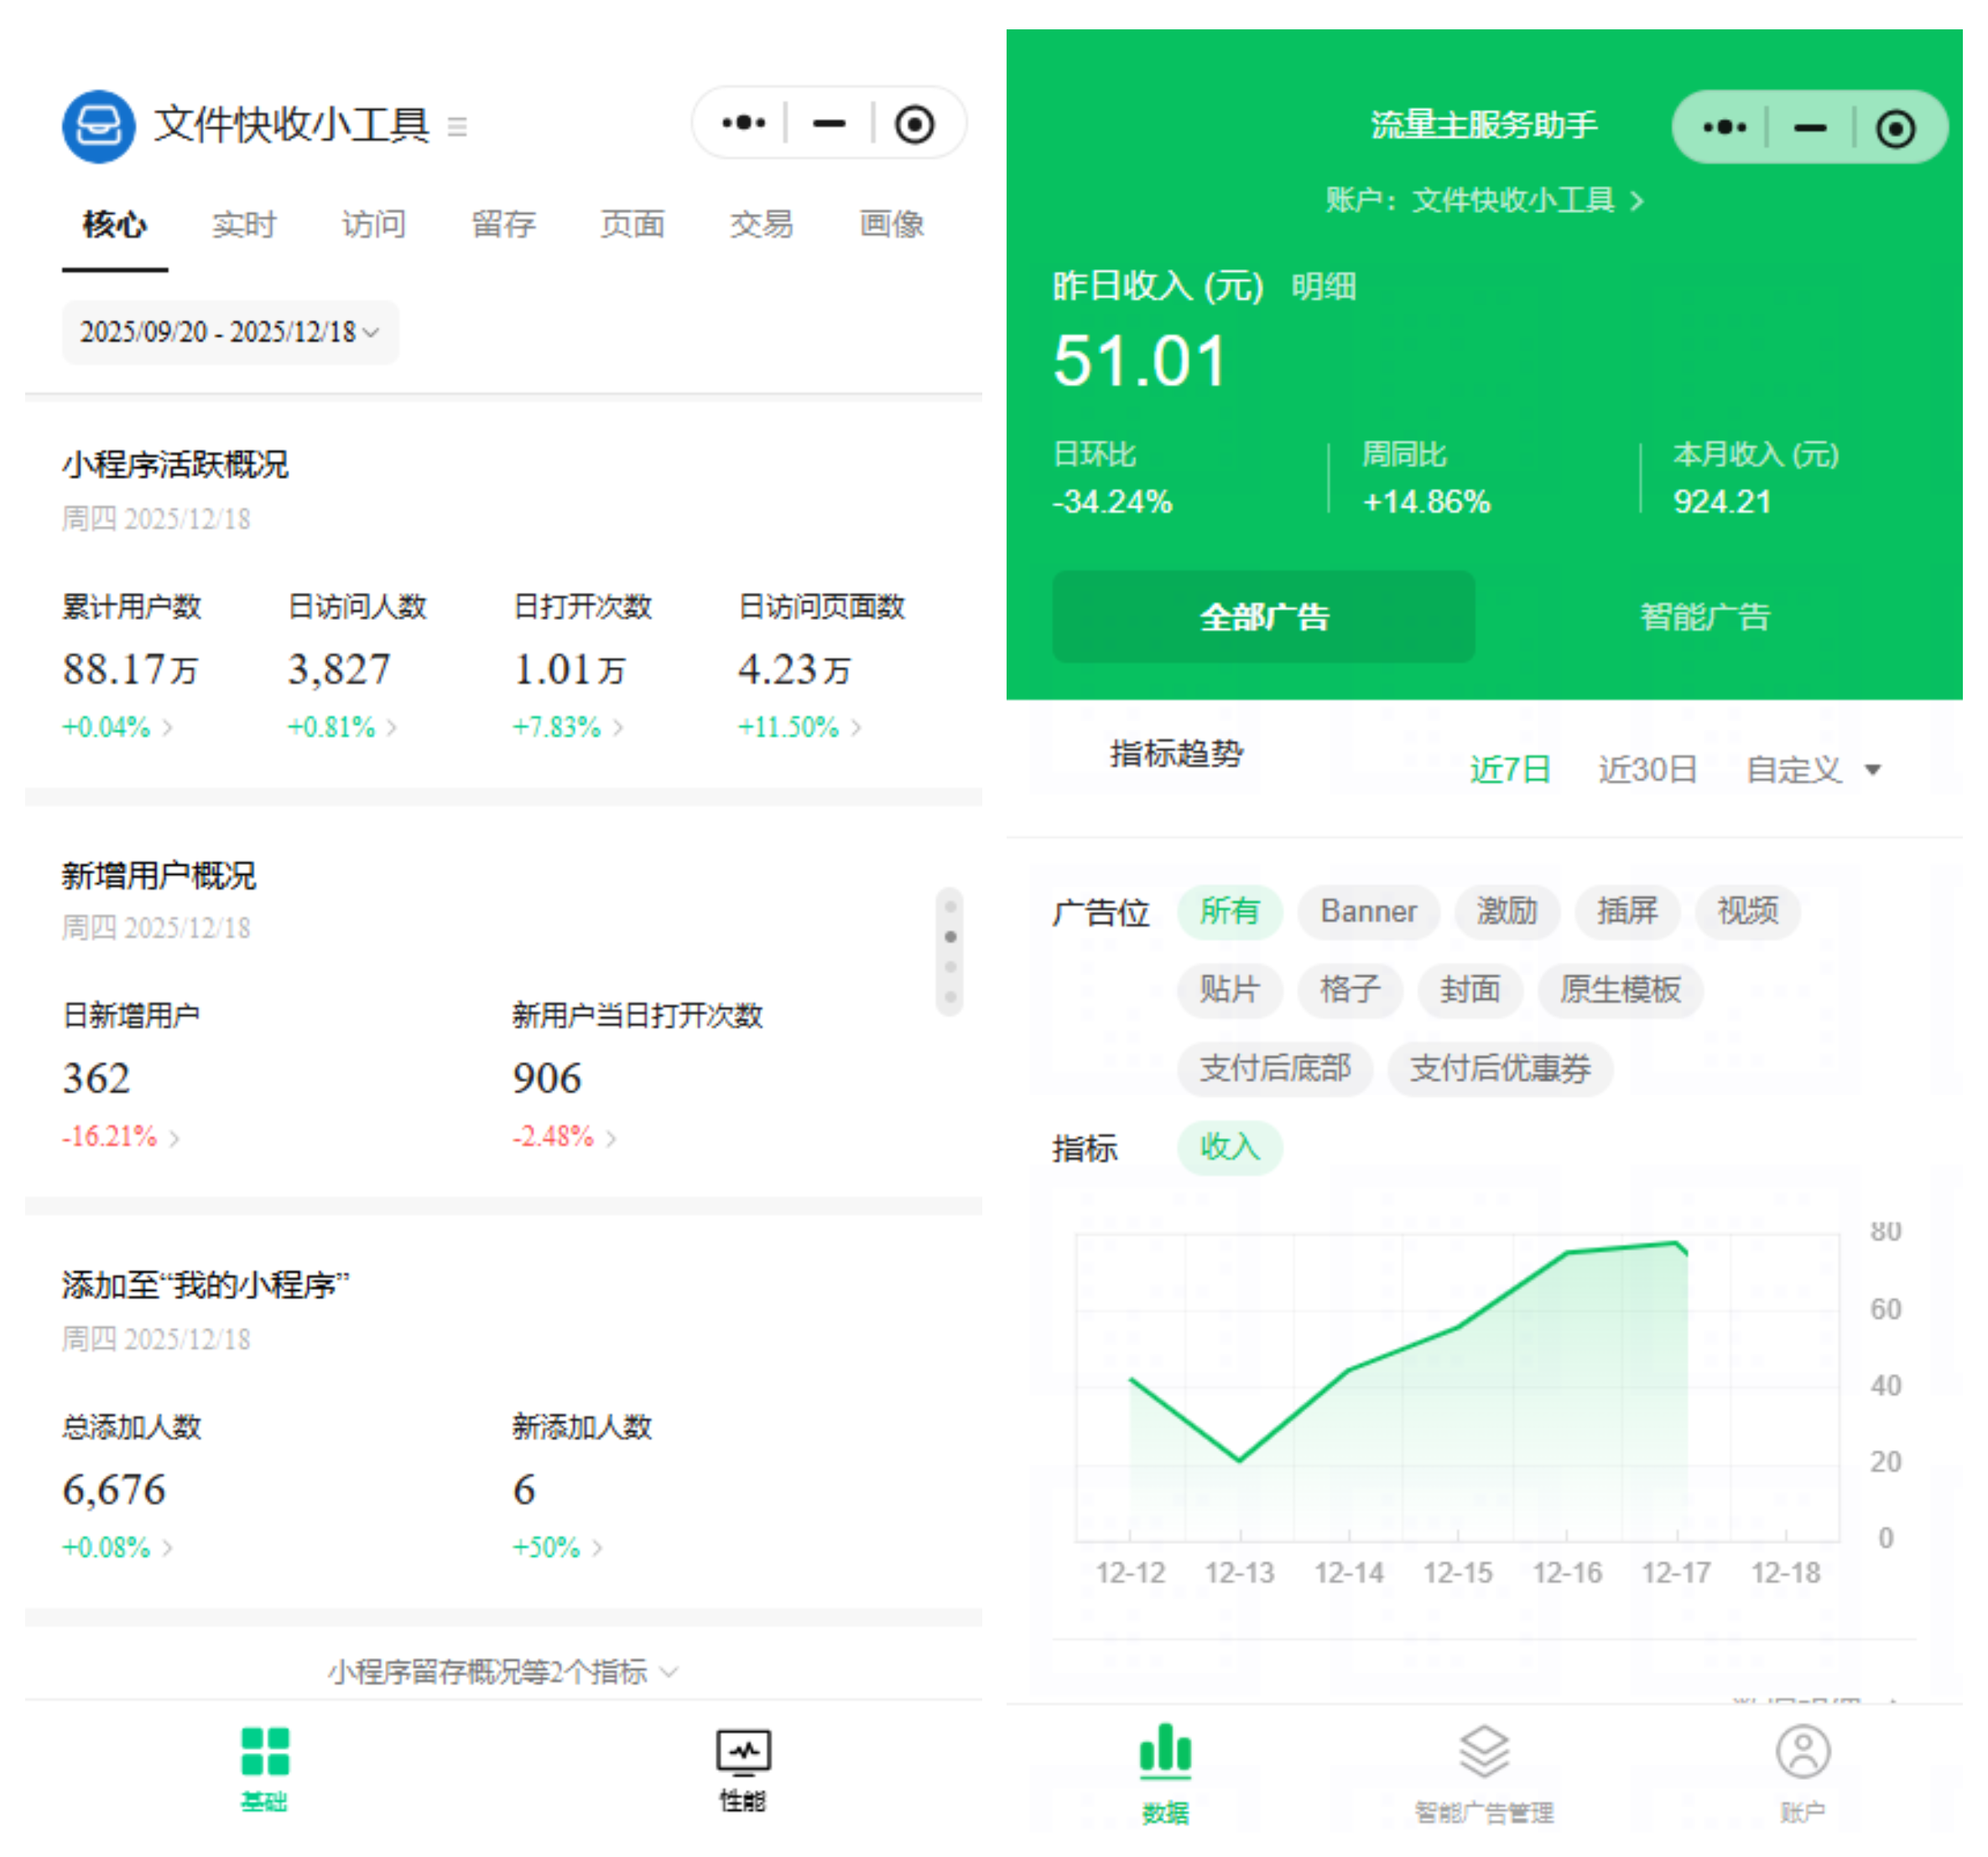Select the 基础 bottom navigation icon
The width and height of the screenshot is (1988, 1857).
[x=264, y=1753]
